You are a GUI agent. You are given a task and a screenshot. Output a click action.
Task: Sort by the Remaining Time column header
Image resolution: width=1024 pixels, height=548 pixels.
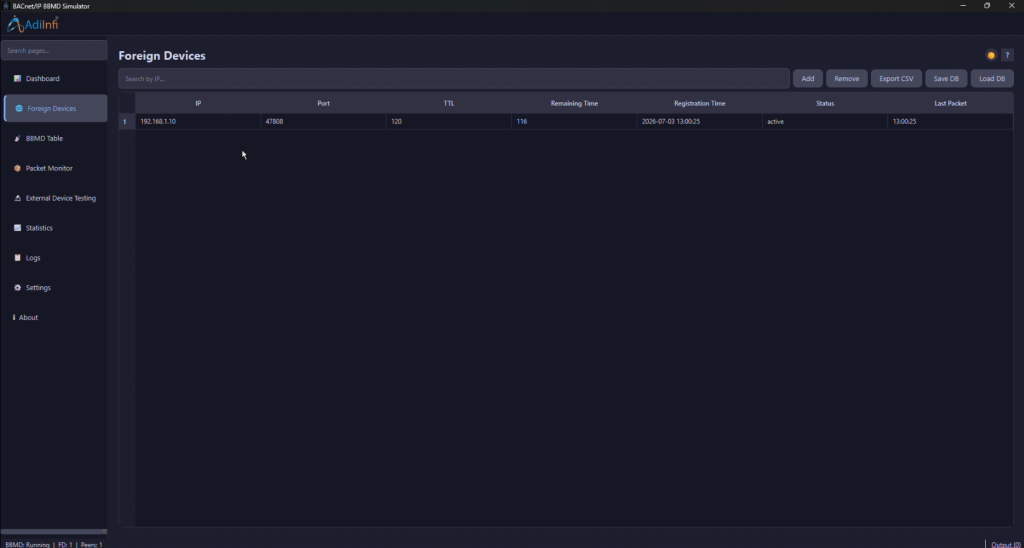pyautogui.click(x=574, y=103)
